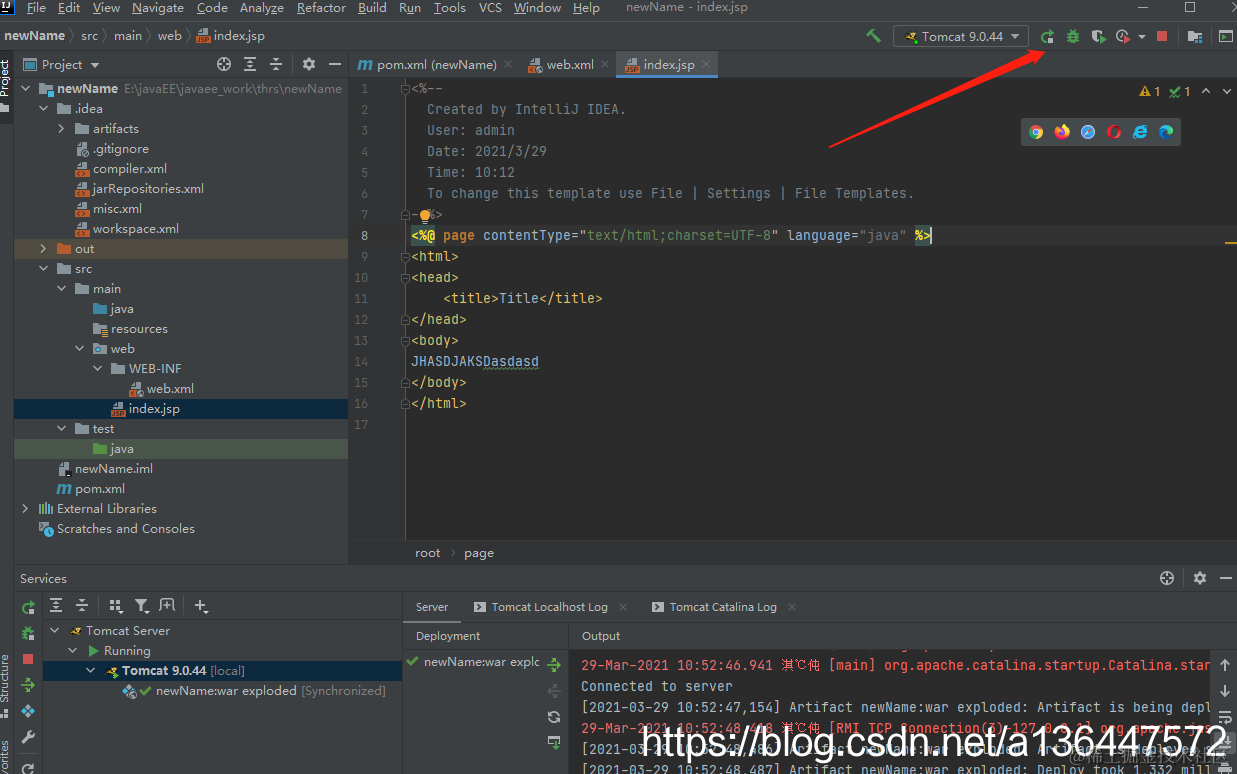Viewport: 1237px width, 774px height.
Task: Open index.jsp in Internet Explorer
Action: (1140, 132)
